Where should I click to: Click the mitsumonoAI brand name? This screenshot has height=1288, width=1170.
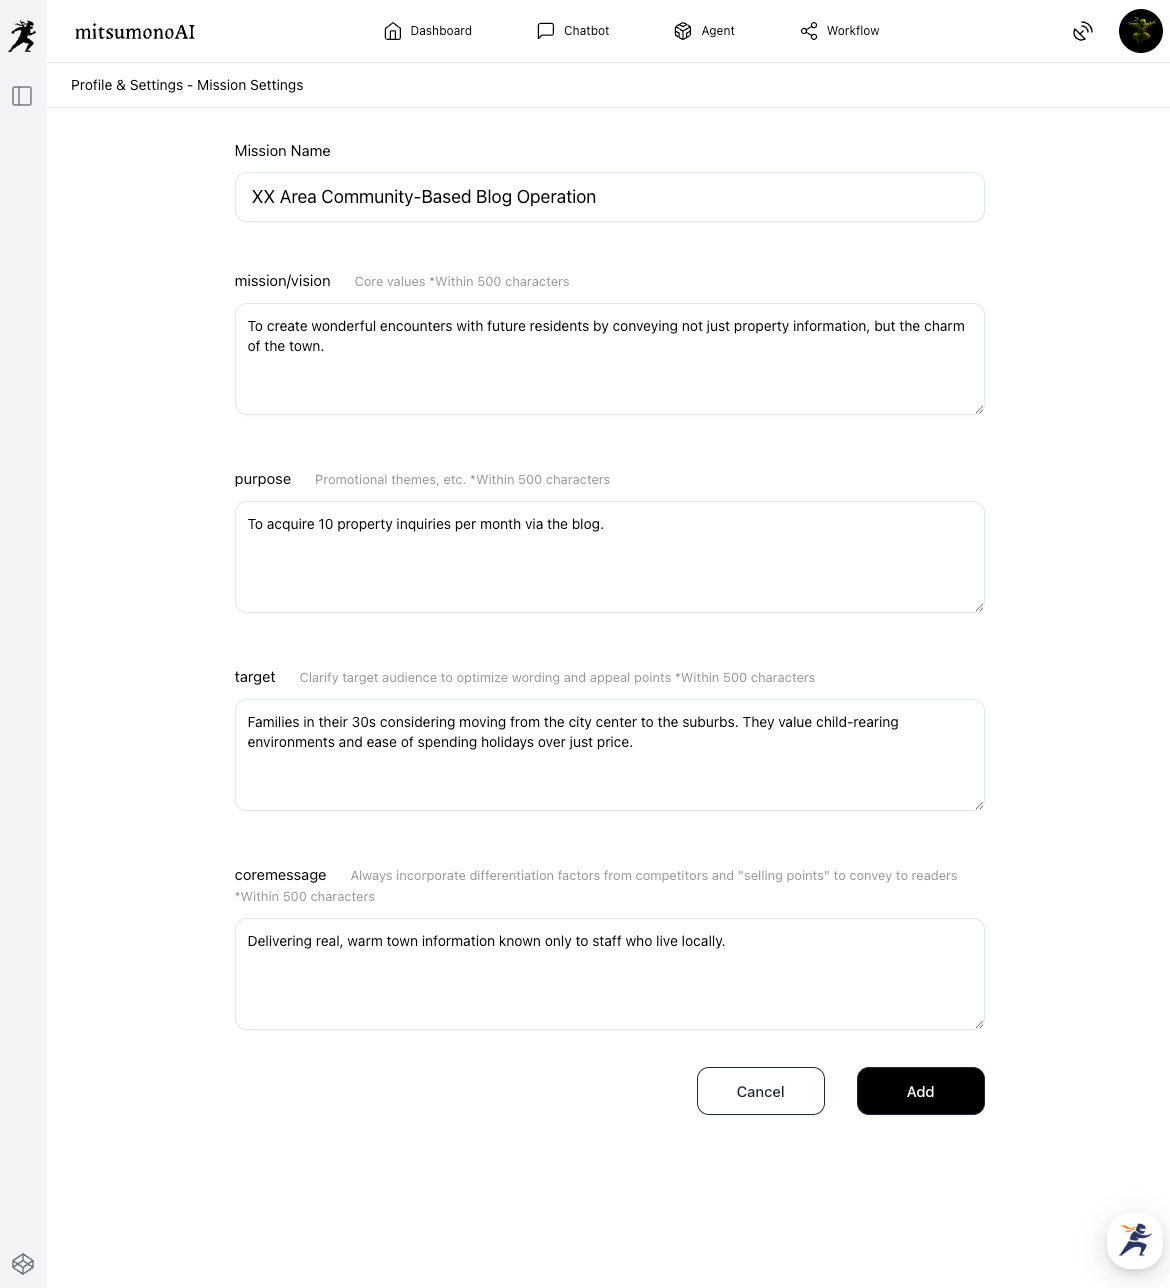tap(135, 32)
